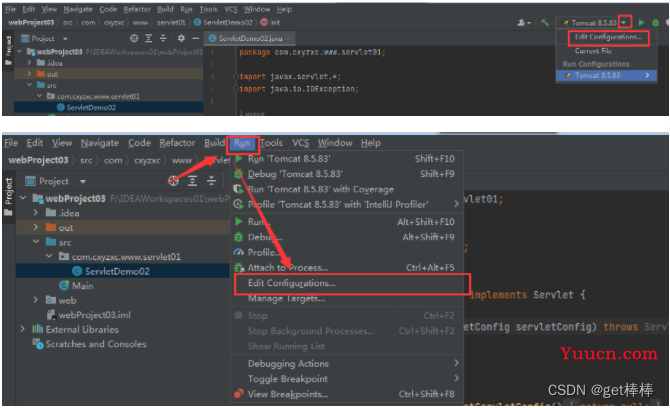Click the green Run triangle beside Tomcat 8.5.83 selector
The height and width of the screenshot is (408, 670).
pyautogui.click(x=641, y=23)
